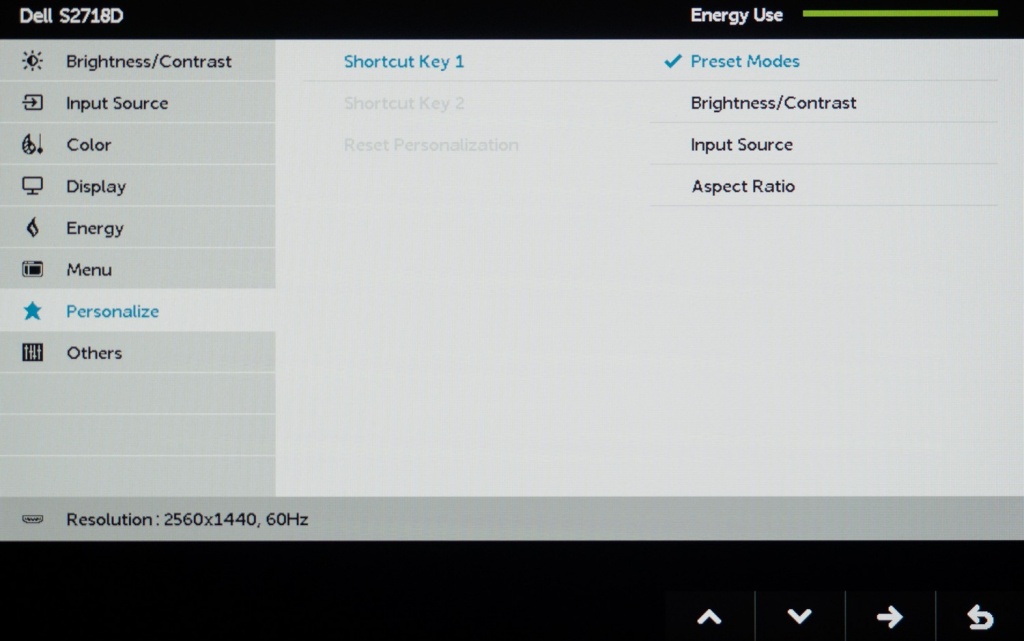
Task: Open the Color settings icon
Action: pyautogui.click(x=32, y=144)
